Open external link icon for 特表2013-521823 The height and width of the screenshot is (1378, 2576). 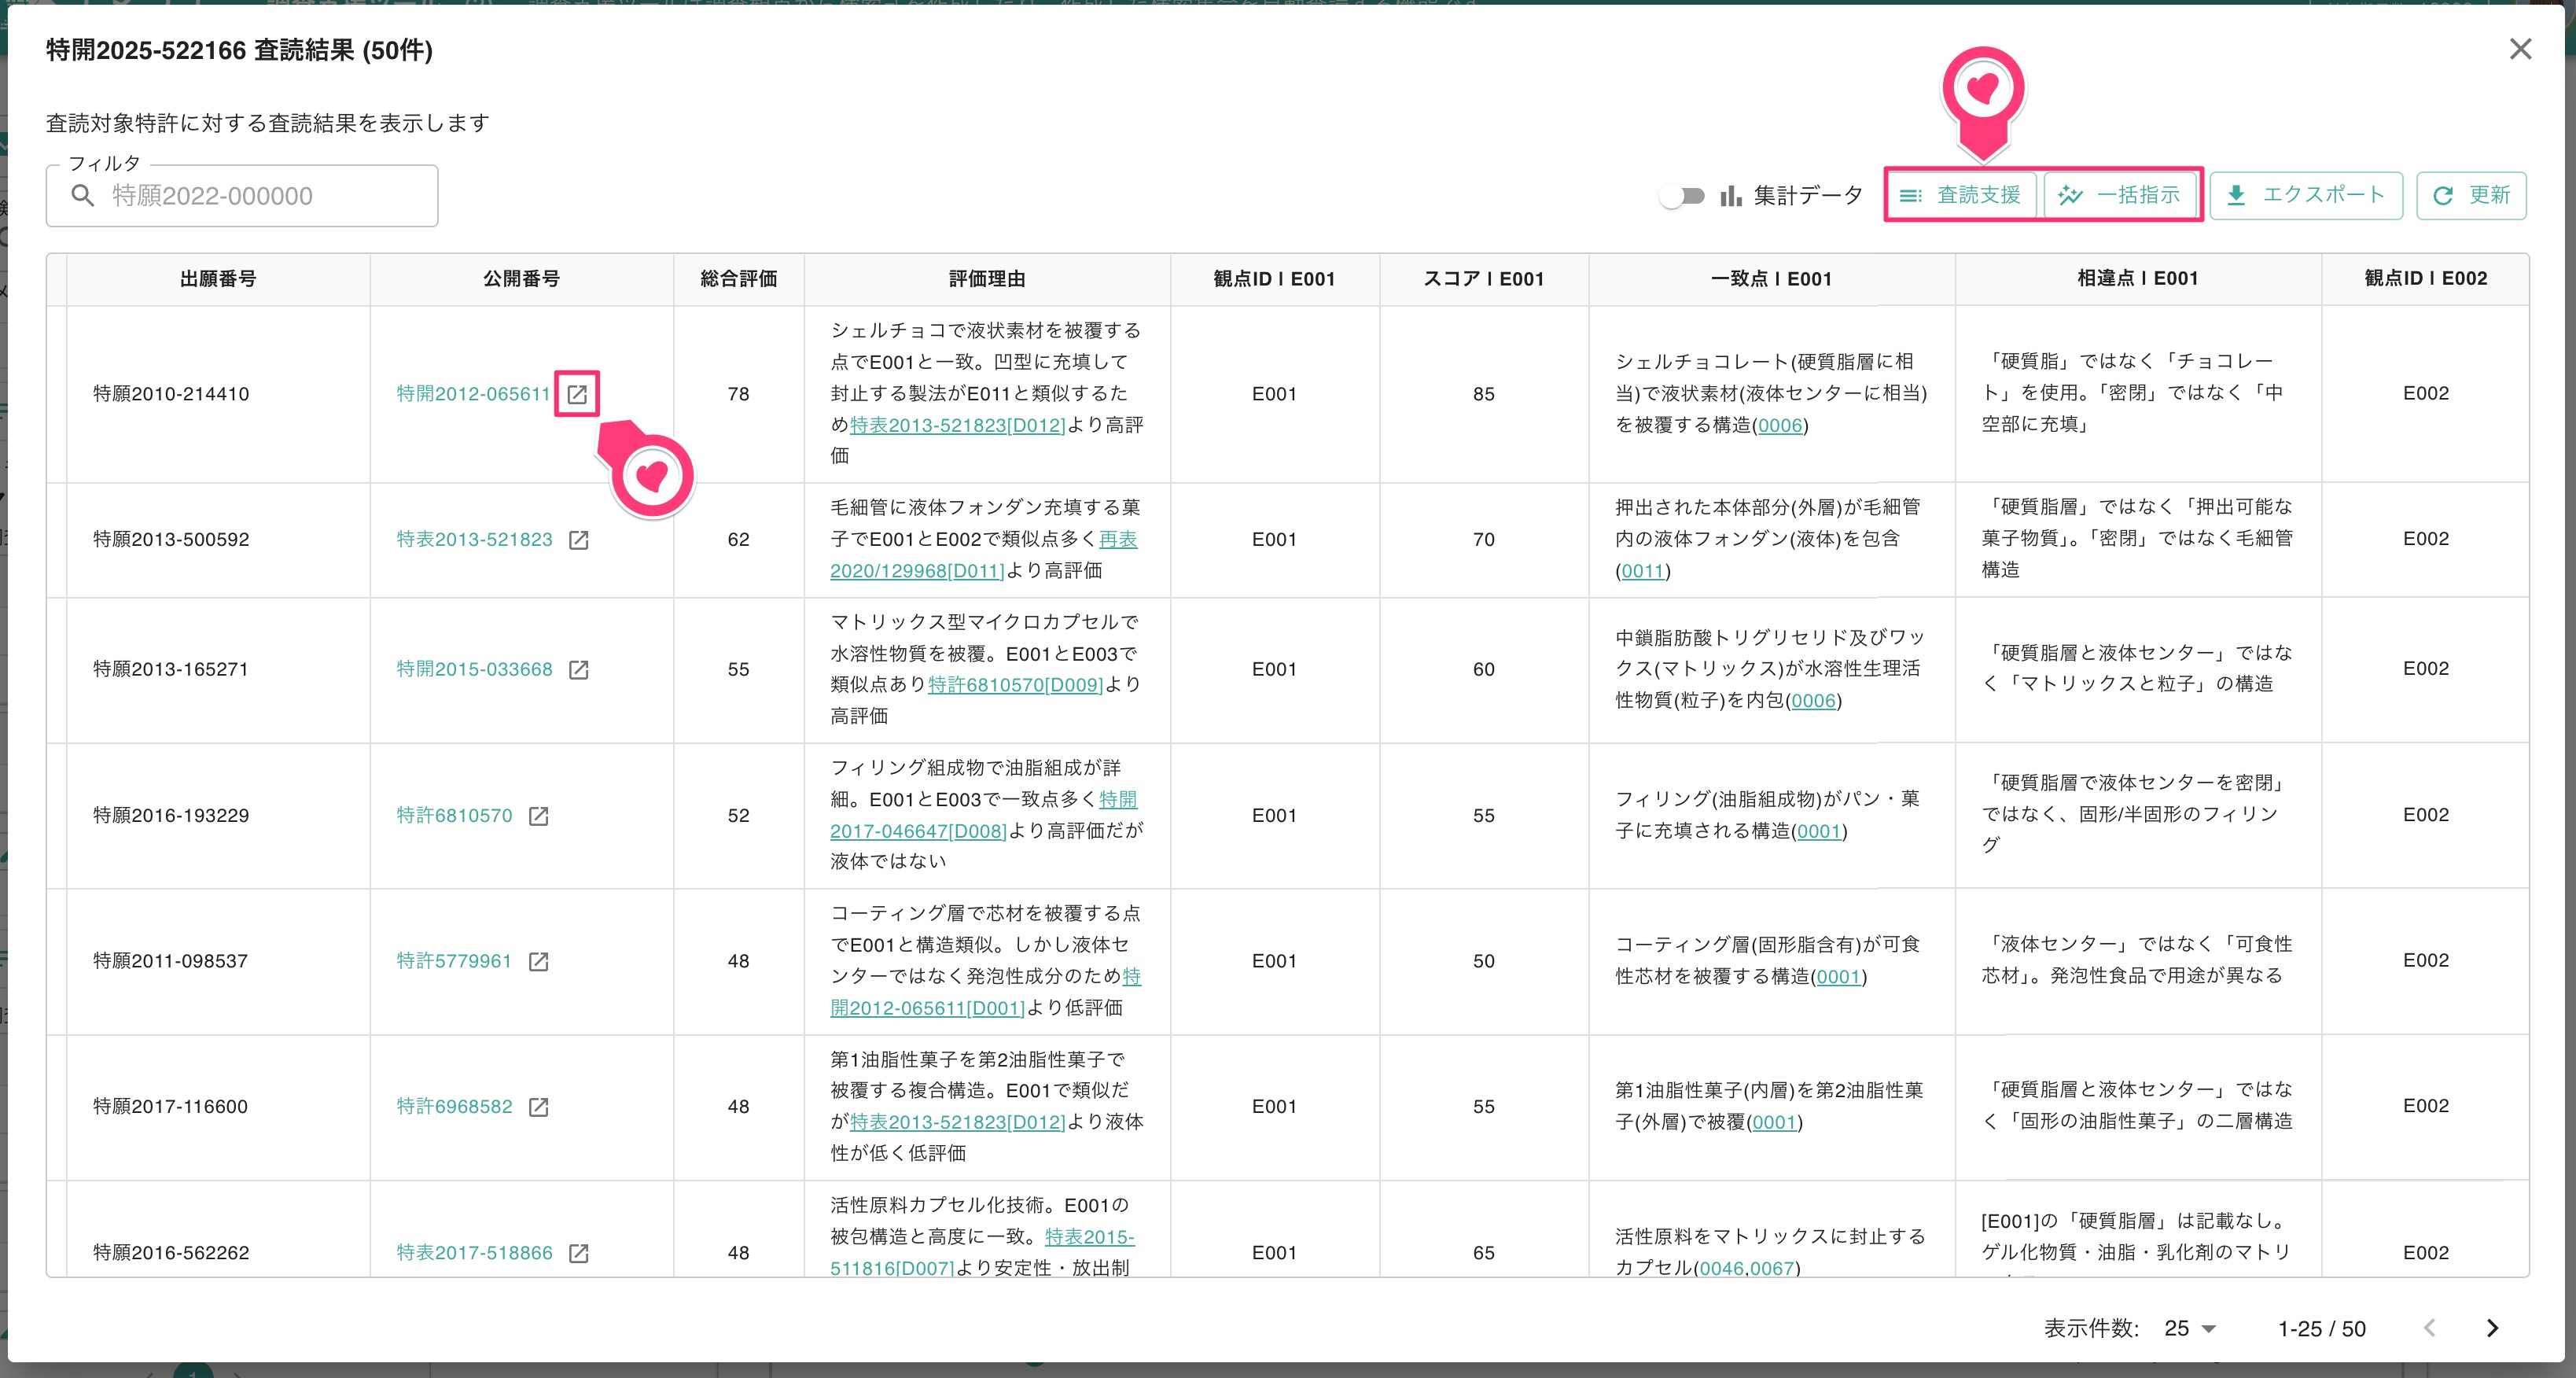(578, 540)
